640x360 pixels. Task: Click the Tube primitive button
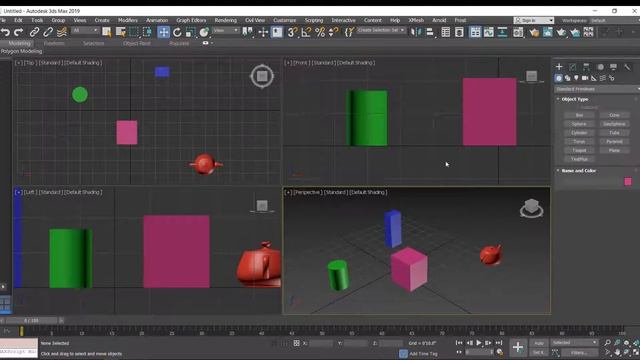point(614,133)
